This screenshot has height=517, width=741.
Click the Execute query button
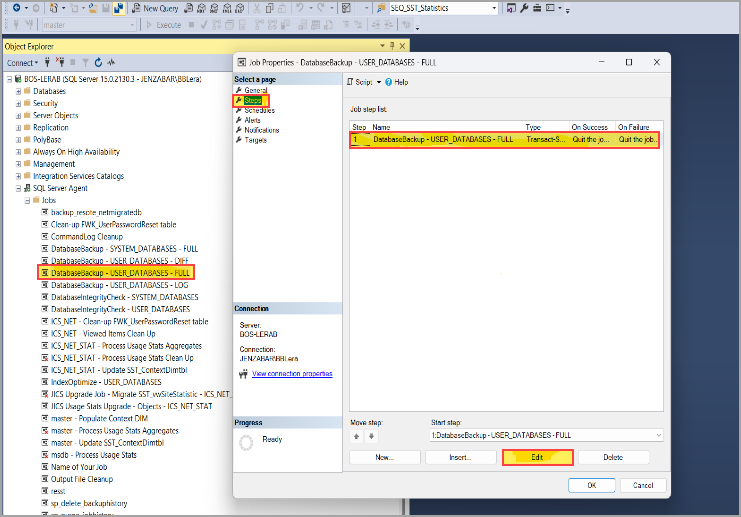[164, 25]
